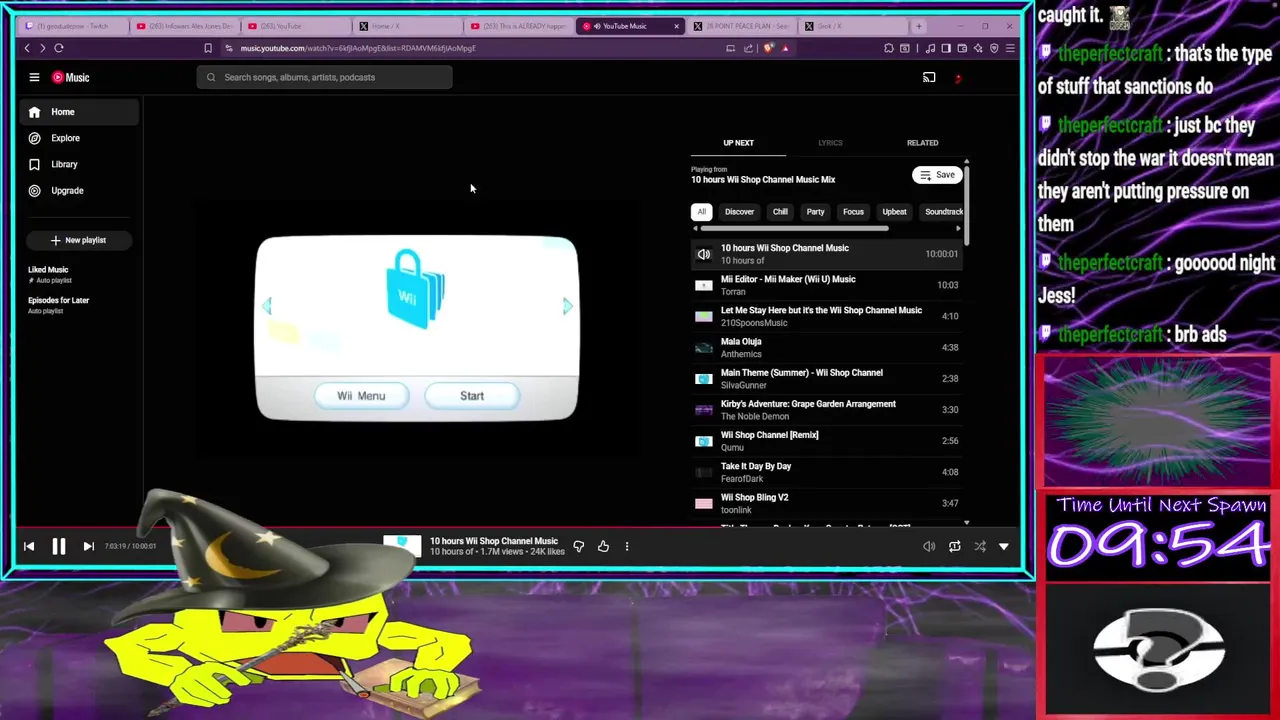
Task: Play Main Theme (Summer) - Wii Shop Channel
Action: pyautogui.click(x=827, y=378)
